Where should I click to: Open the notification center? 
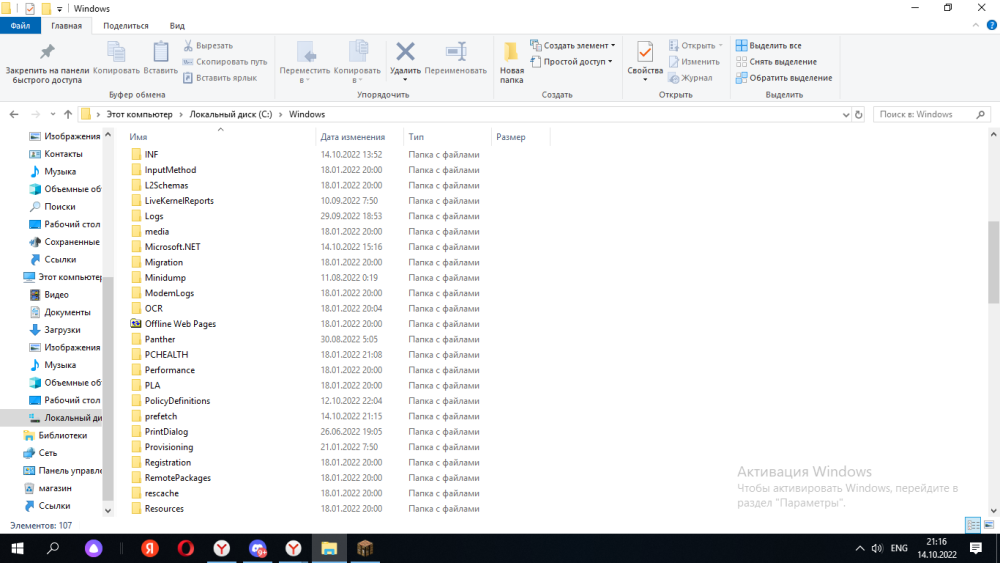[x=976, y=548]
